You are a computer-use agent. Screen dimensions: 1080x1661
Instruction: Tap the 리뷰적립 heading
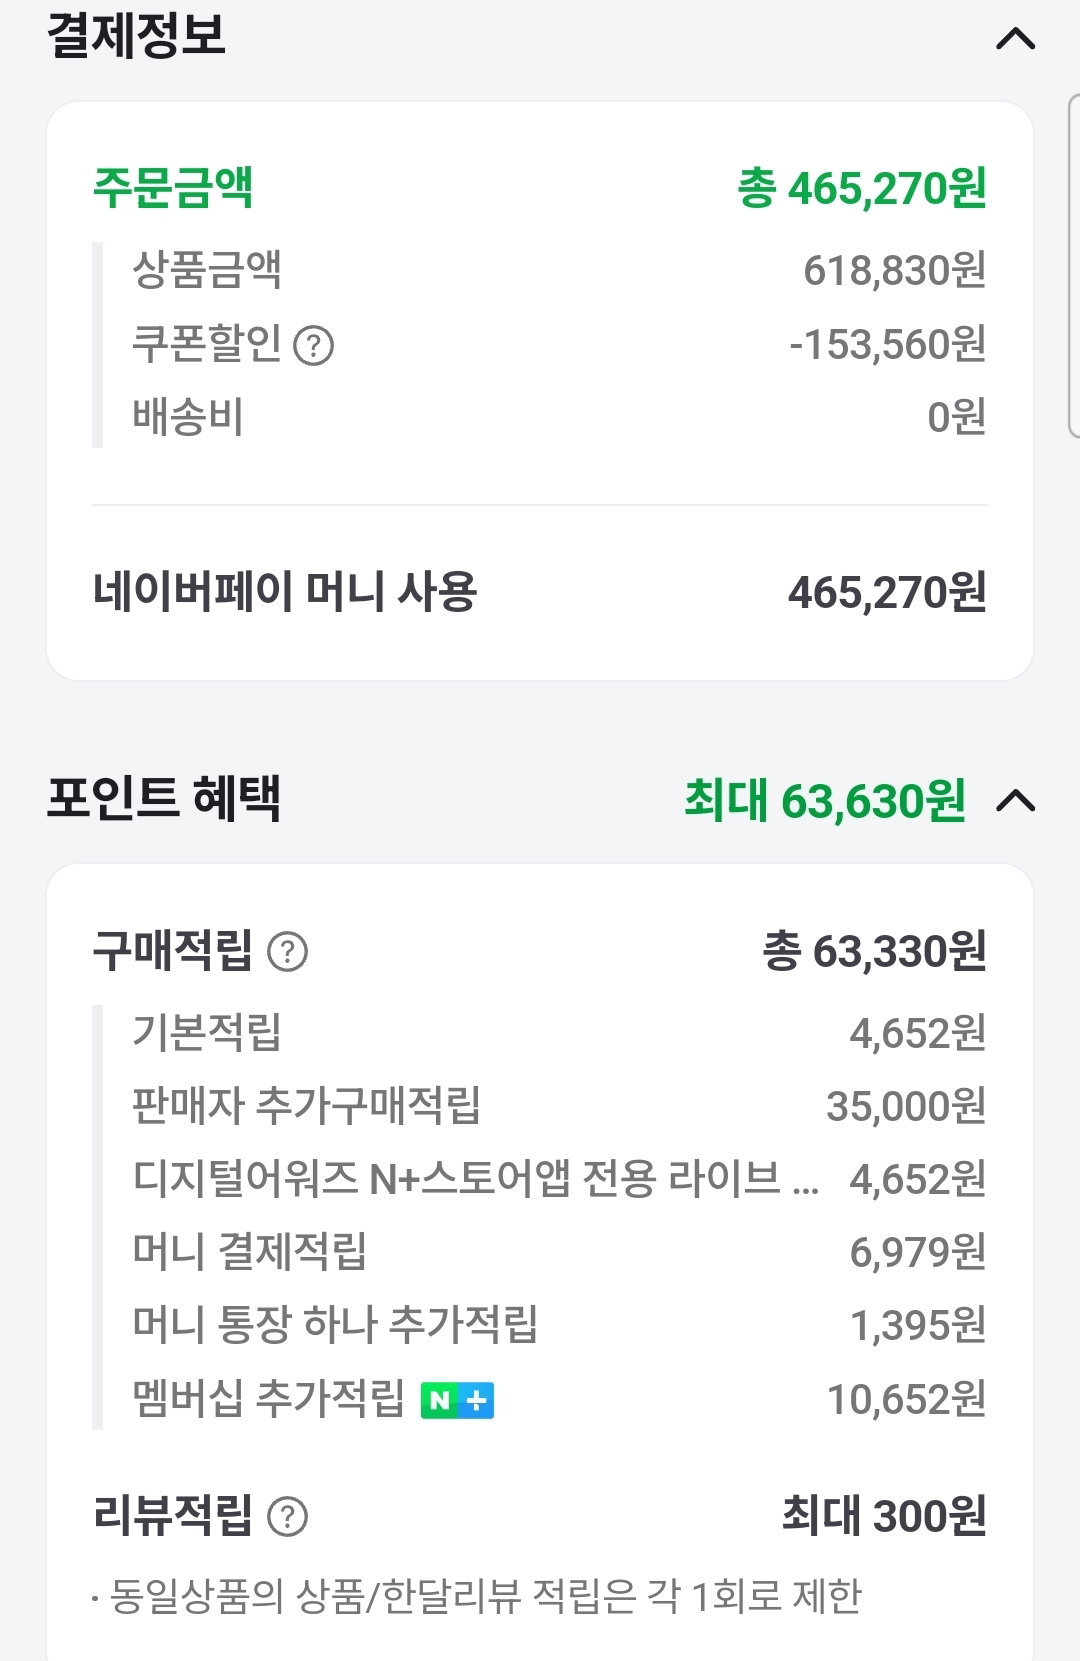click(173, 1515)
